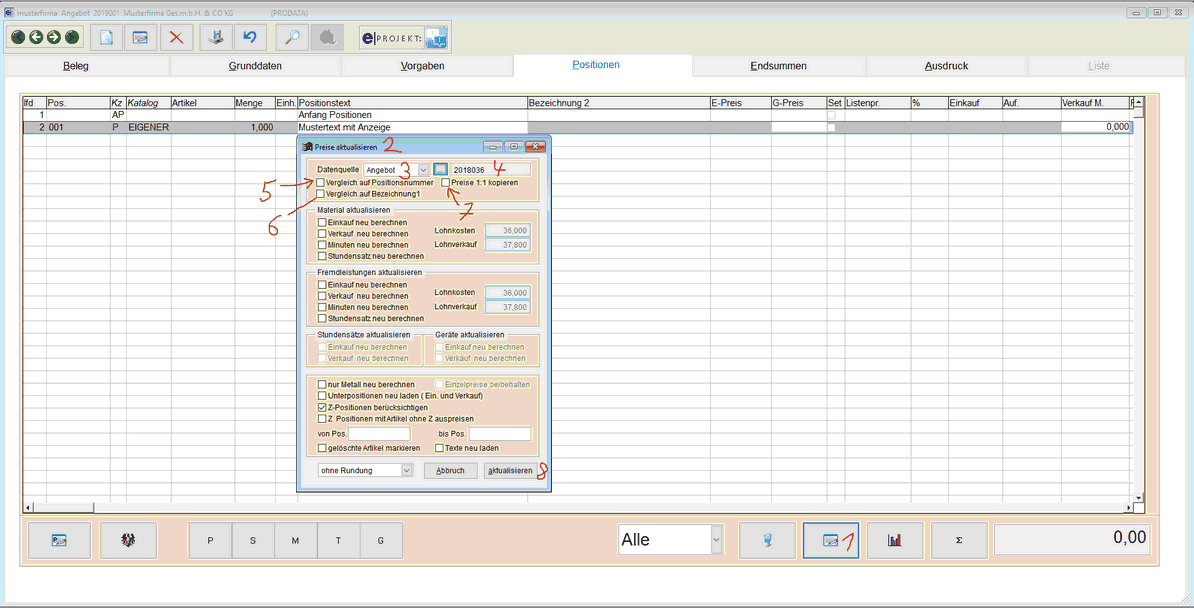Expand the 'ohne Rundung' dropdown

(x=406, y=470)
